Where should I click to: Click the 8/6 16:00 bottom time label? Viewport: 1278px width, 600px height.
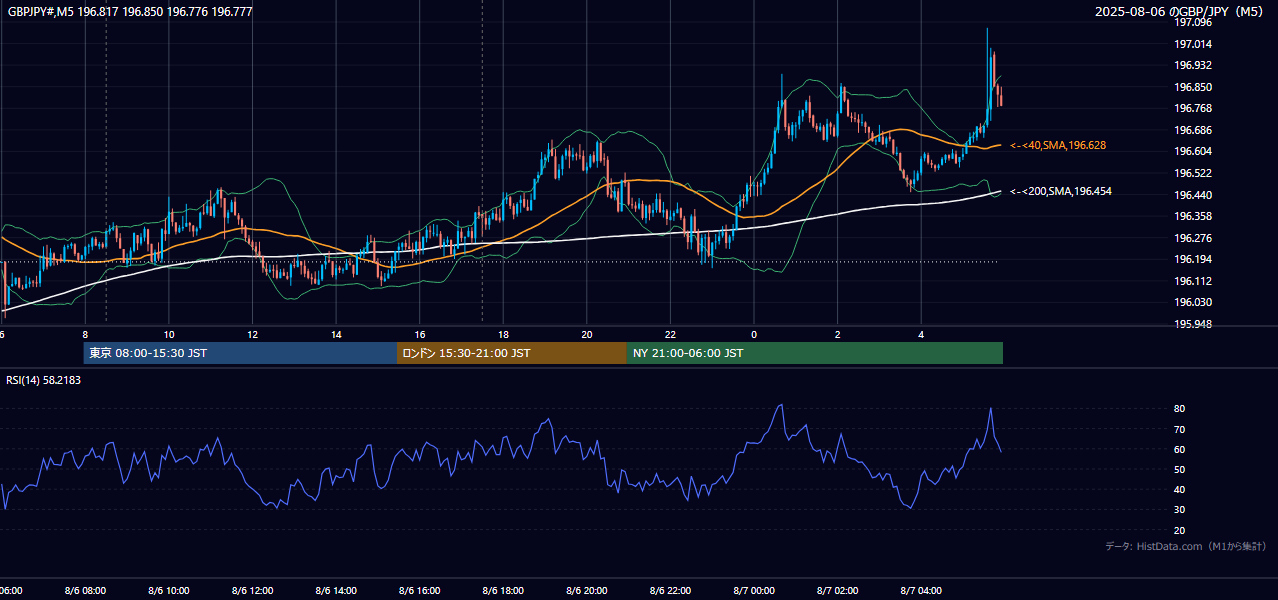pyautogui.click(x=420, y=591)
